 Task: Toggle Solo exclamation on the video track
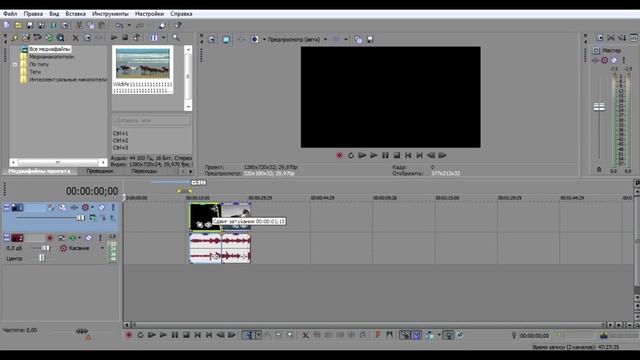click(x=113, y=207)
